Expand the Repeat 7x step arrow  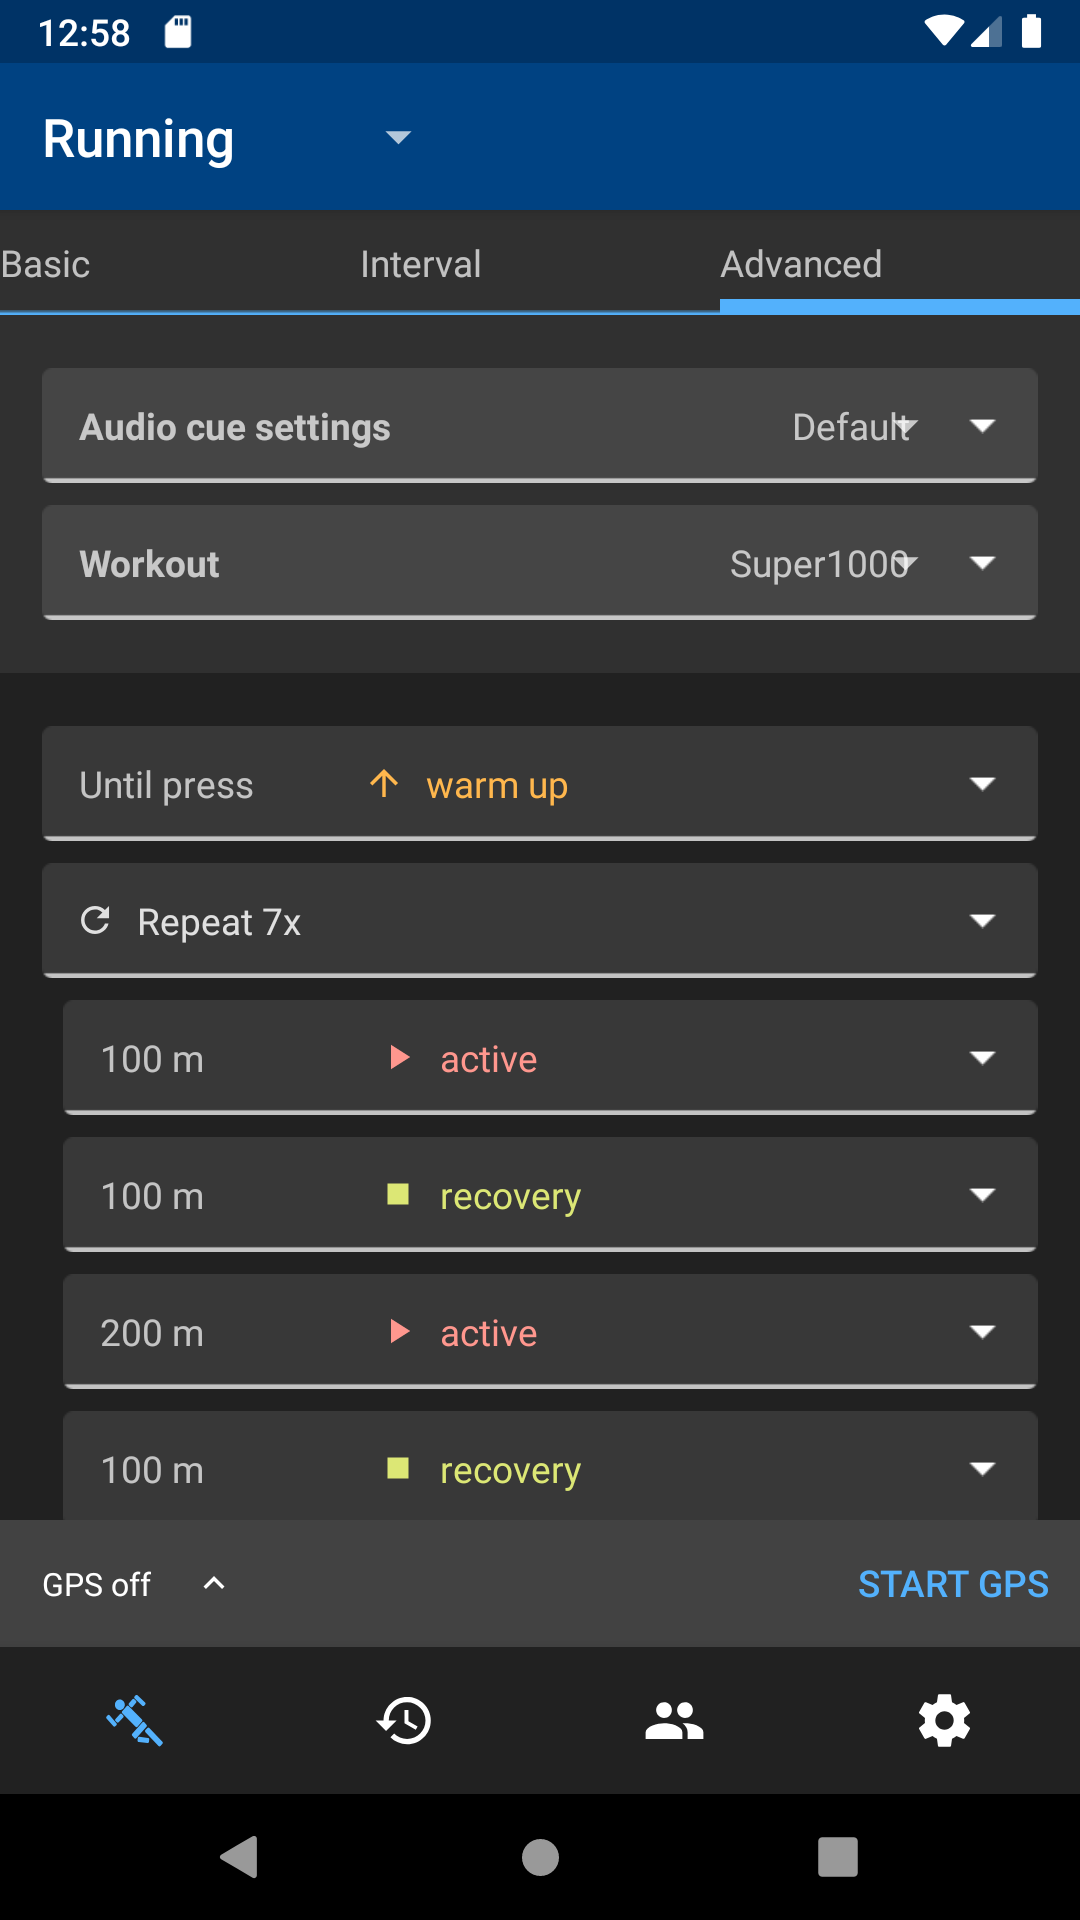tap(982, 921)
